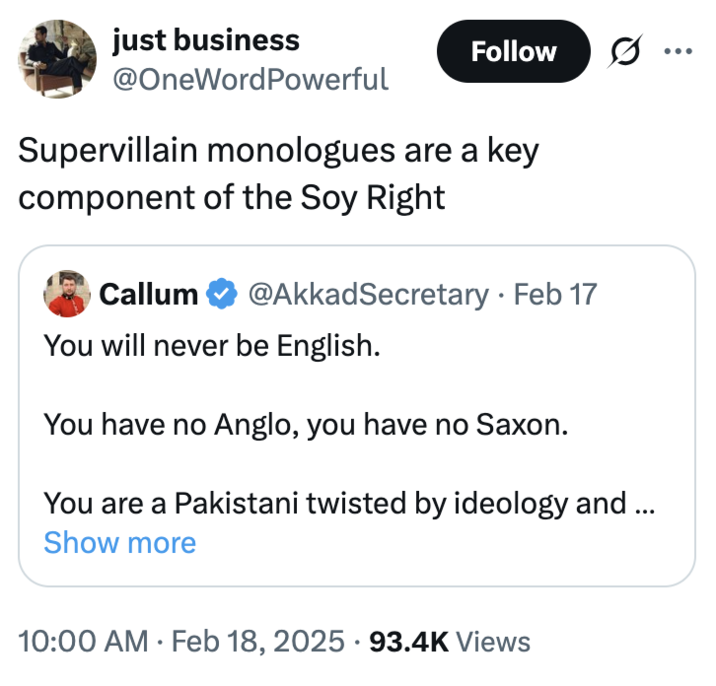Open the @OneWordPowerful handle link
This screenshot has height=686, width=716.
click(x=250, y=78)
